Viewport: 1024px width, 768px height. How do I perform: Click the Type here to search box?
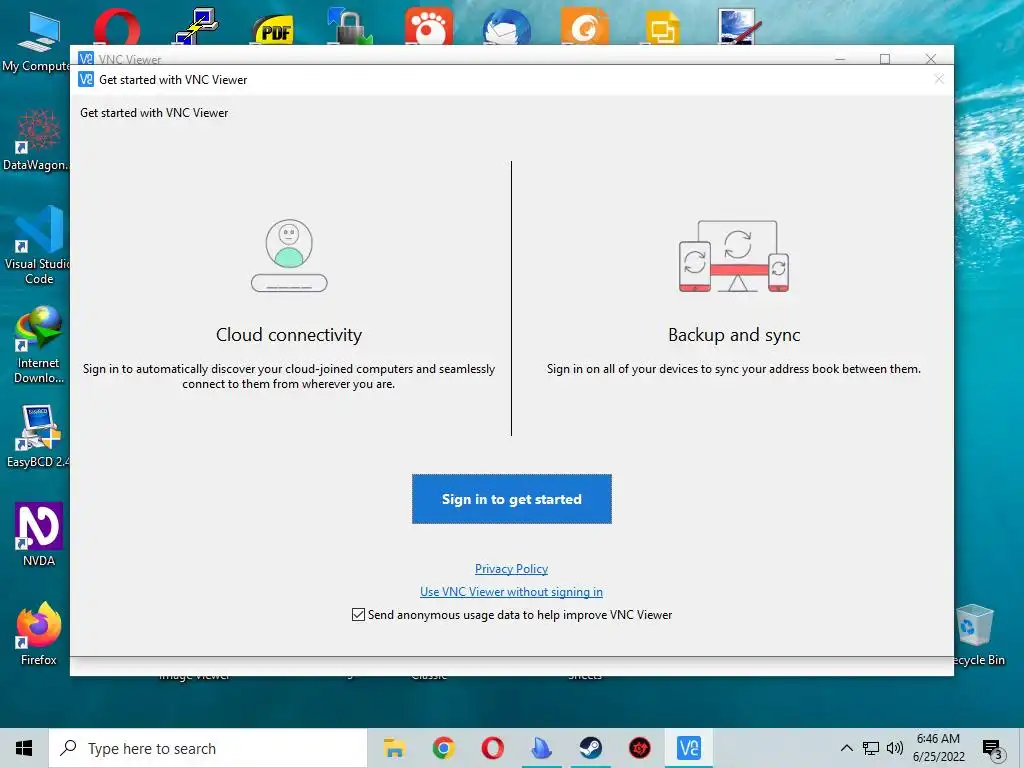(208, 748)
